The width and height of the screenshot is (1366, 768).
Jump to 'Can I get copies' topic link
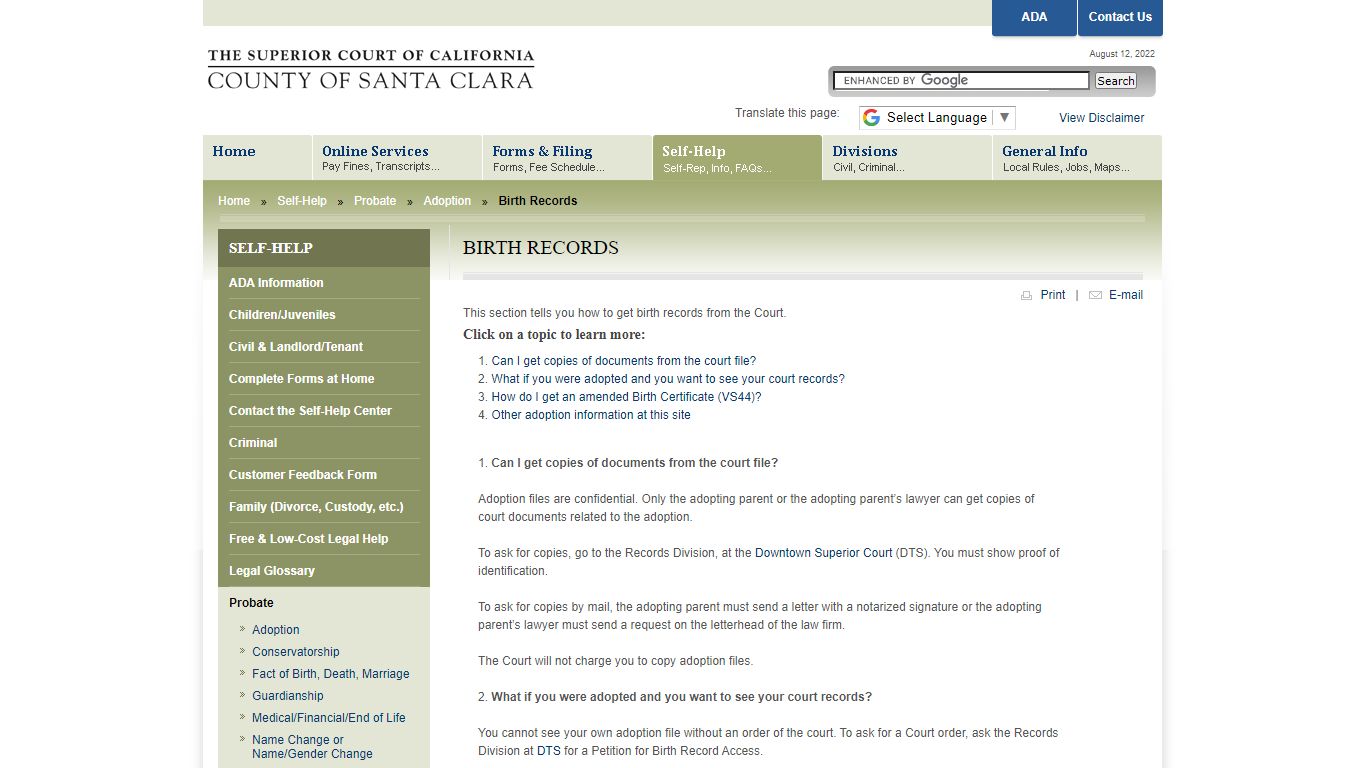pyautogui.click(x=624, y=361)
